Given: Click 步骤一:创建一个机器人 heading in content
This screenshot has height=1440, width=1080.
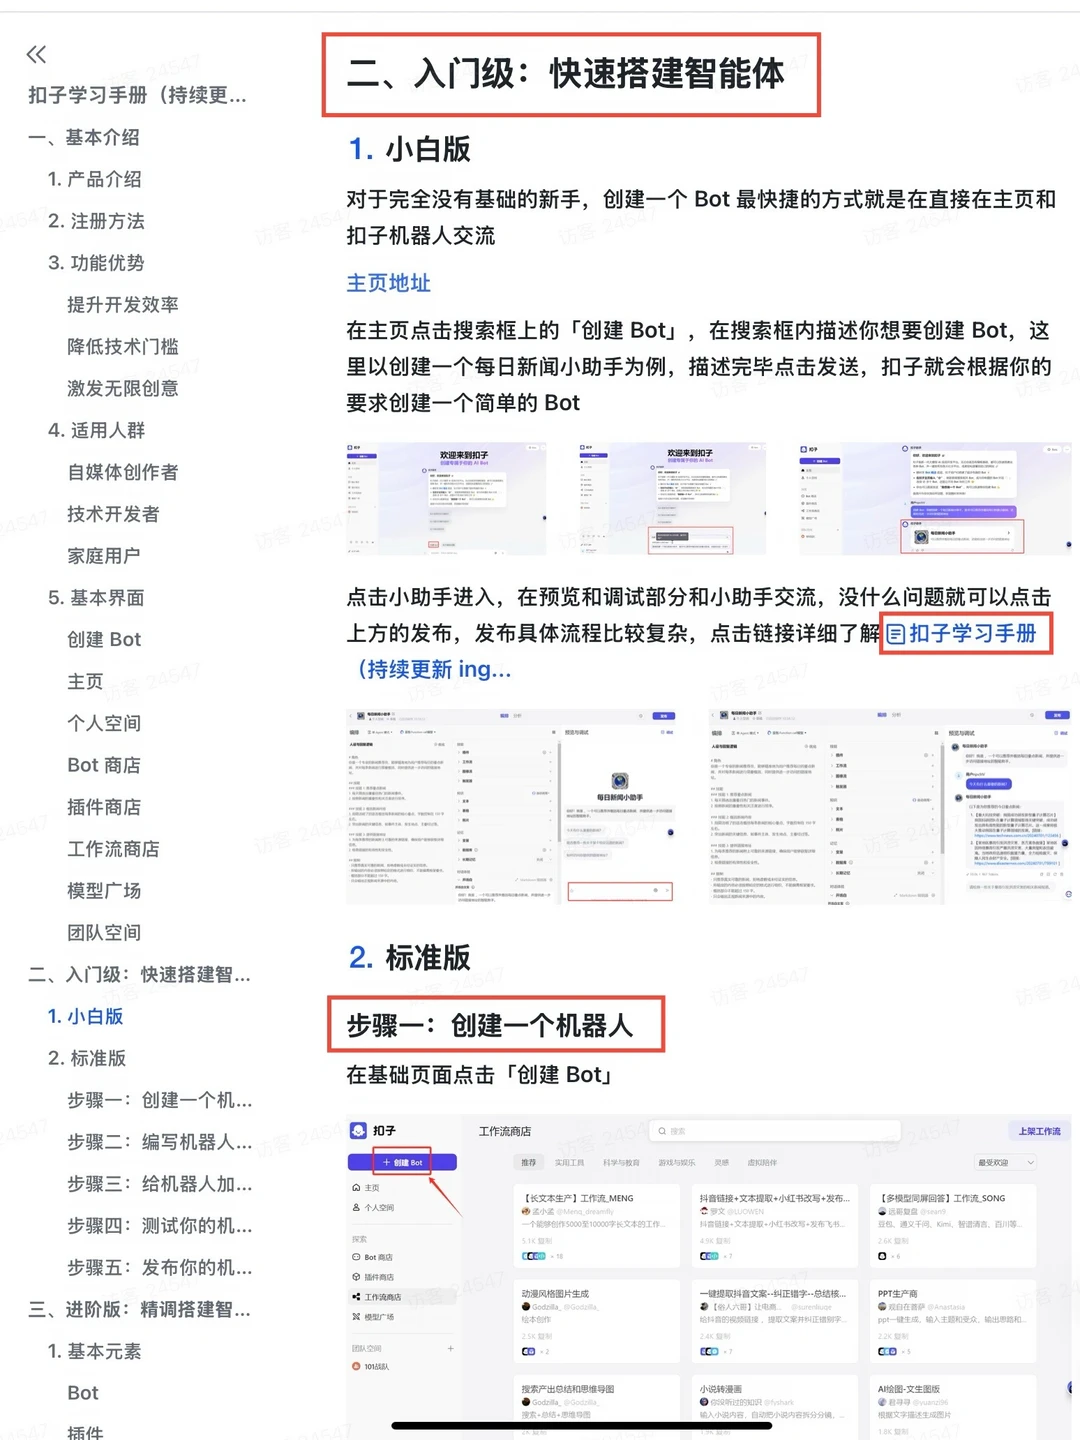Looking at the screenshot, I should [490, 1025].
